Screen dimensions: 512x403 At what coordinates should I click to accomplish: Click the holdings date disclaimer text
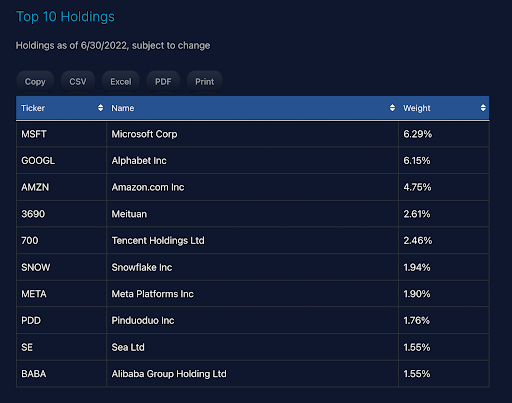[x=113, y=45]
